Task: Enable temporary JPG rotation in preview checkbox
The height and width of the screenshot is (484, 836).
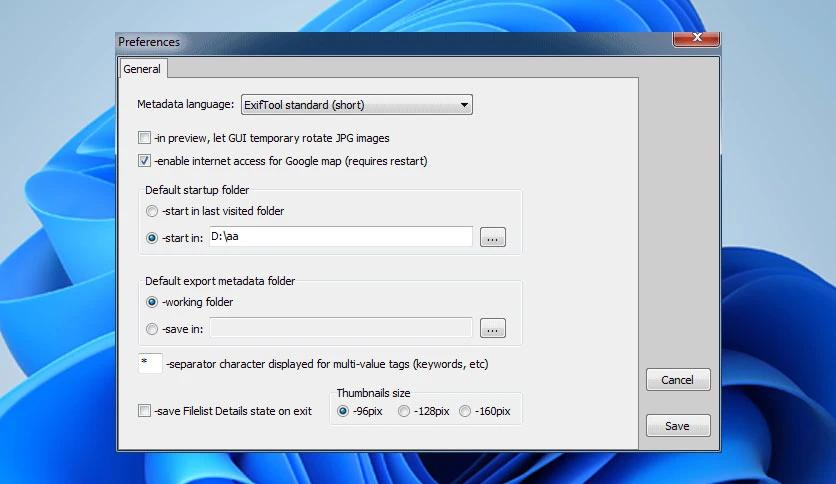Action: tap(144, 138)
